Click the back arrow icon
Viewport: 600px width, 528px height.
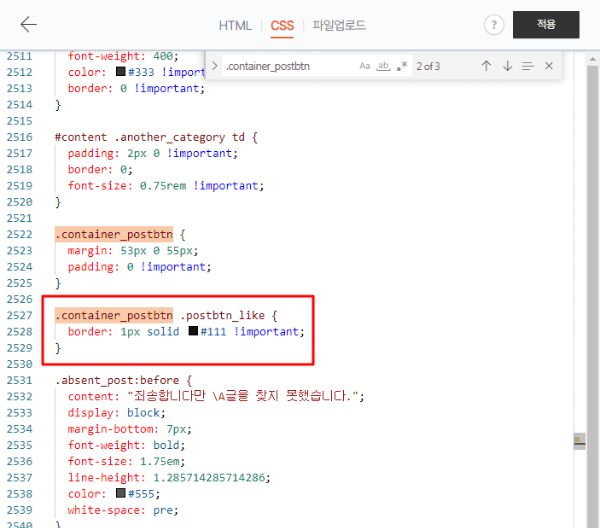[28, 24]
